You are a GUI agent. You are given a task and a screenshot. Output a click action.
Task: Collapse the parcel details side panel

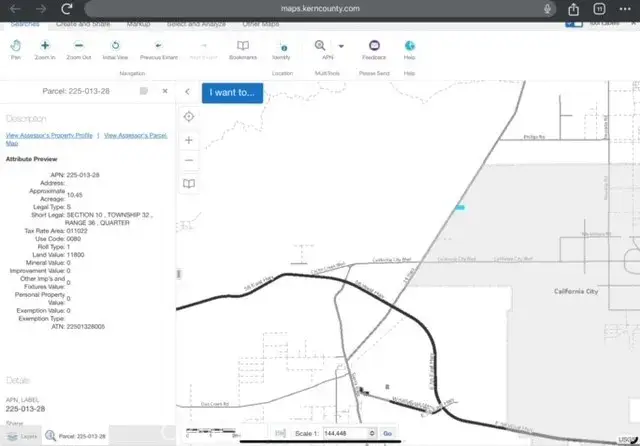(x=187, y=91)
